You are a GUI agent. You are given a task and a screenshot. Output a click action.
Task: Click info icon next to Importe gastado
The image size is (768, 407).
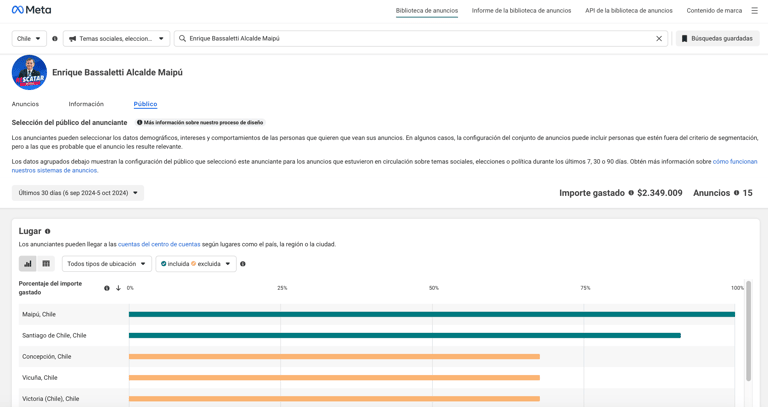point(631,193)
